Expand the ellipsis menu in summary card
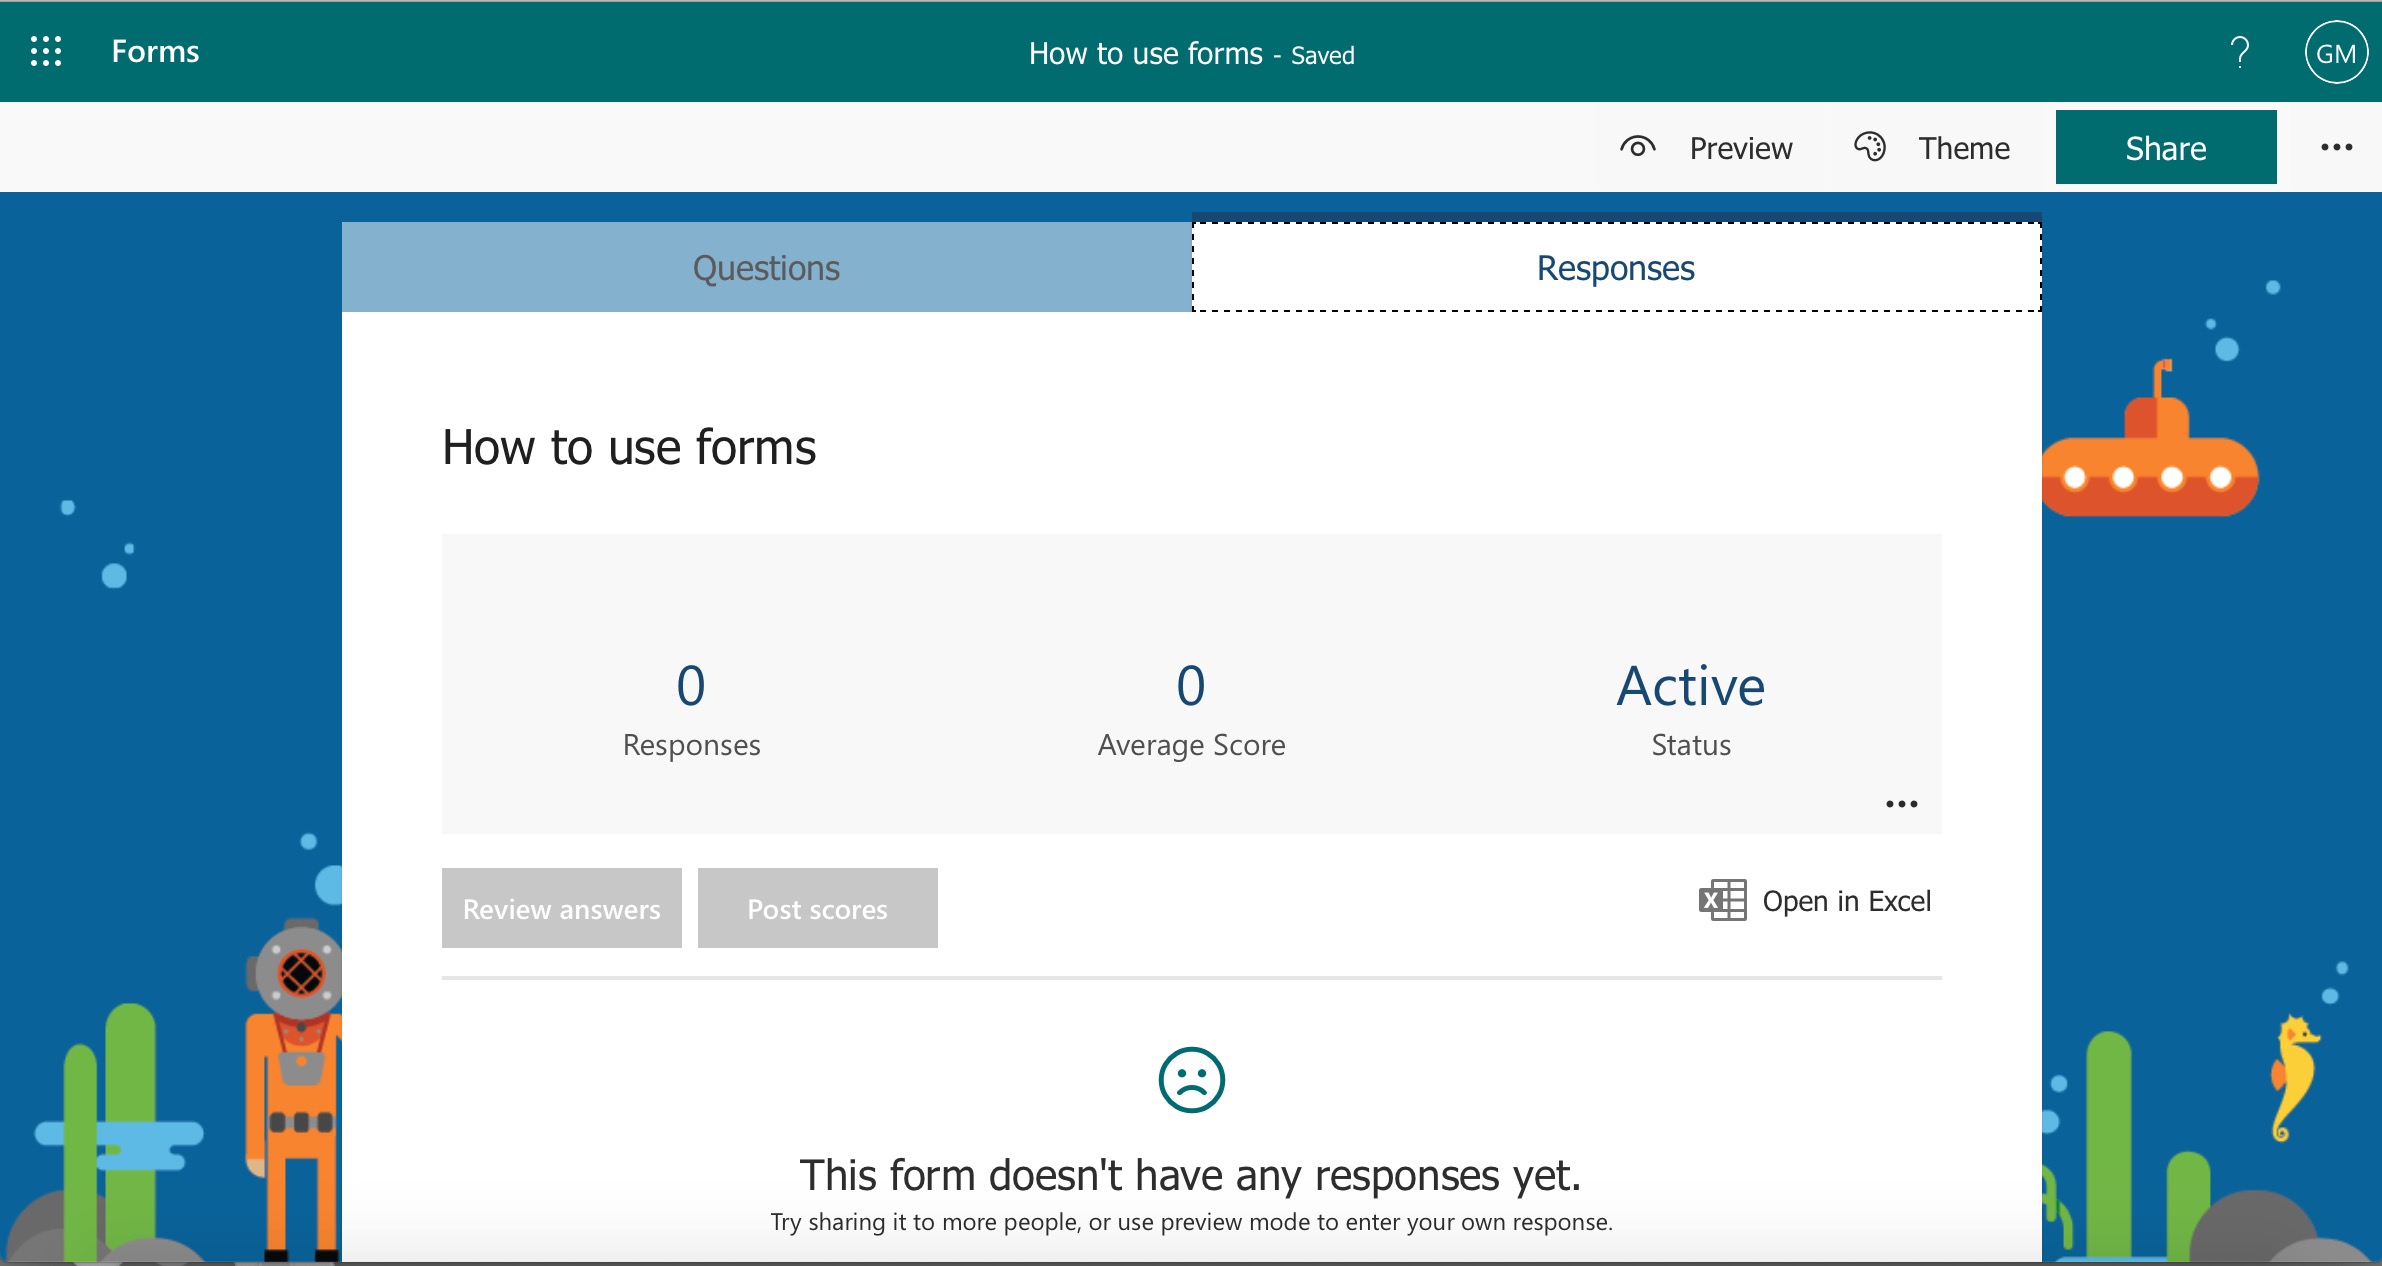Screen dimensions: 2382x1266 pyautogui.click(x=1901, y=804)
